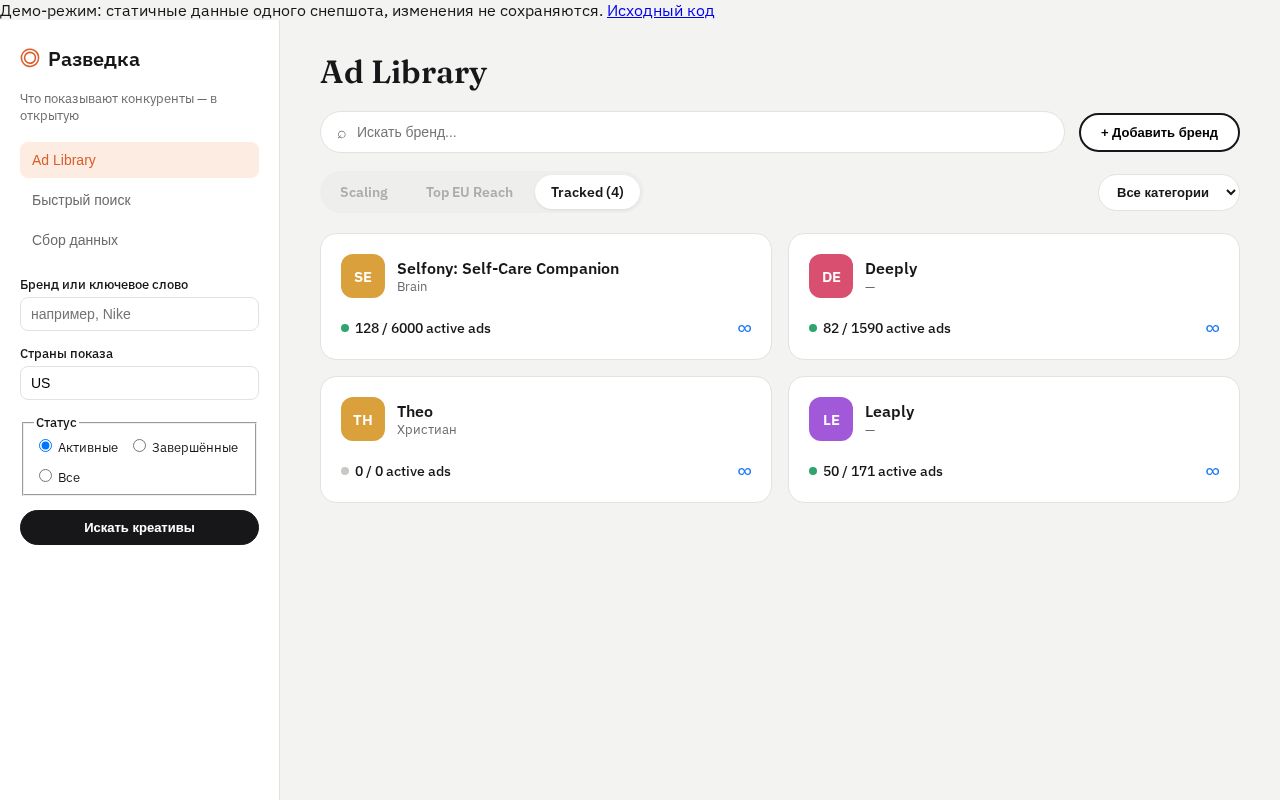Select the Все status radio
The width and height of the screenshot is (1280, 800).
pyautogui.click(x=45, y=476)
